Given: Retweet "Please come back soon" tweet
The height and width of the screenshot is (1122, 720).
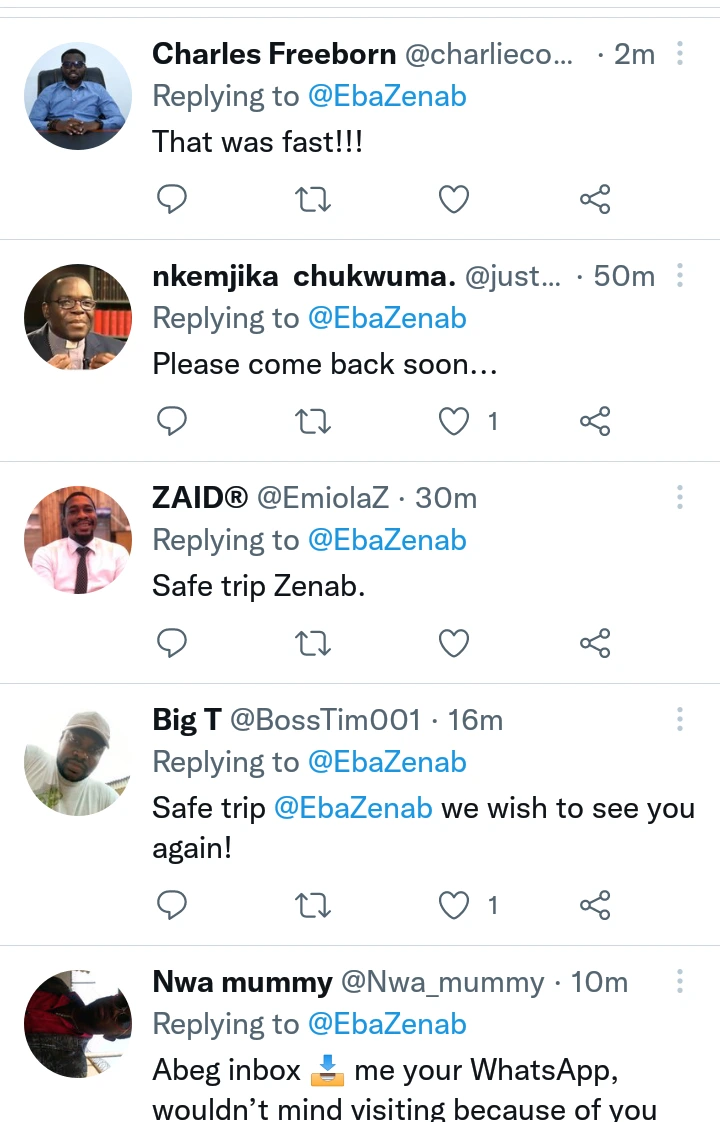Looking at the screenshot, I should tap(314, 422).
